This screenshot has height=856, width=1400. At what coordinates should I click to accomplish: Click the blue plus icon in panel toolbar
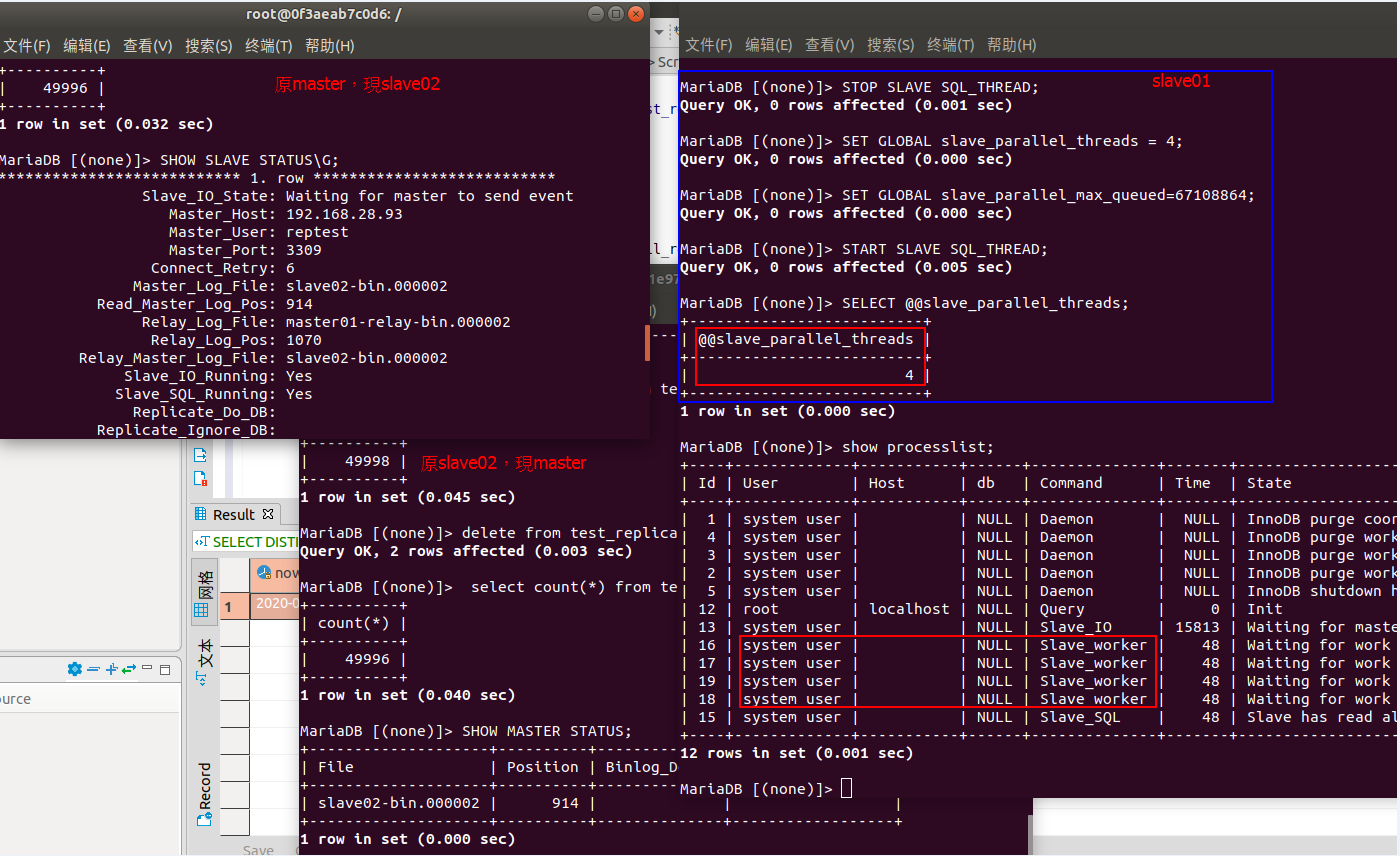111,669
